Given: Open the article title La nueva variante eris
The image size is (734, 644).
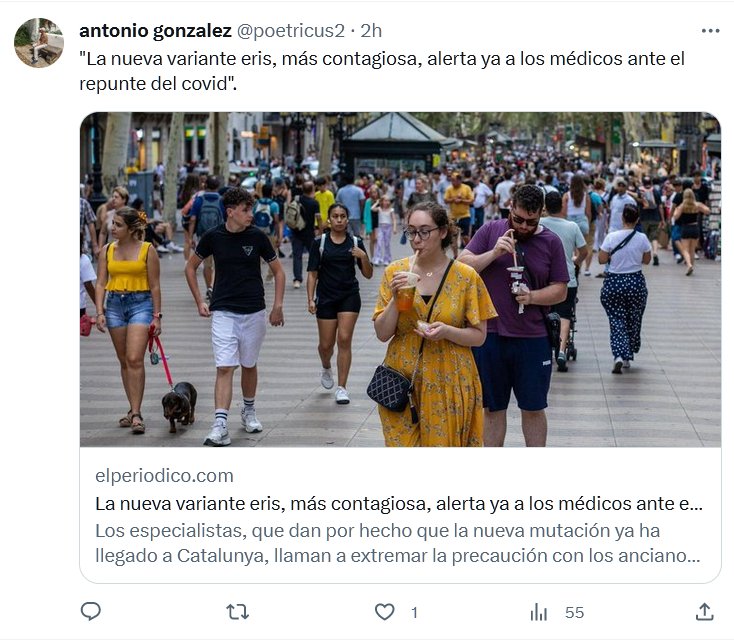Looking at the screenshot, I should [x=399, y=504].
